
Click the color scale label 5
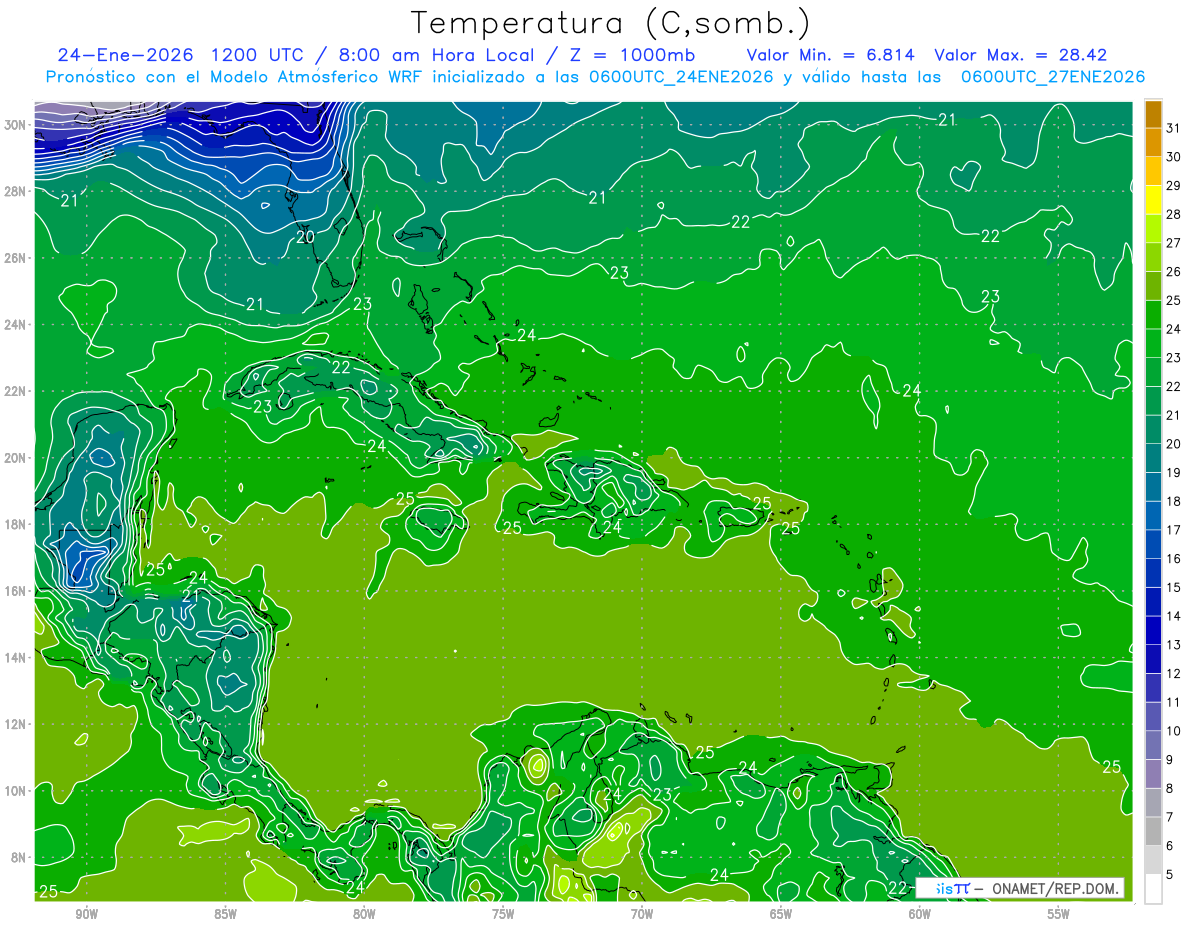tap(1170, 875)
